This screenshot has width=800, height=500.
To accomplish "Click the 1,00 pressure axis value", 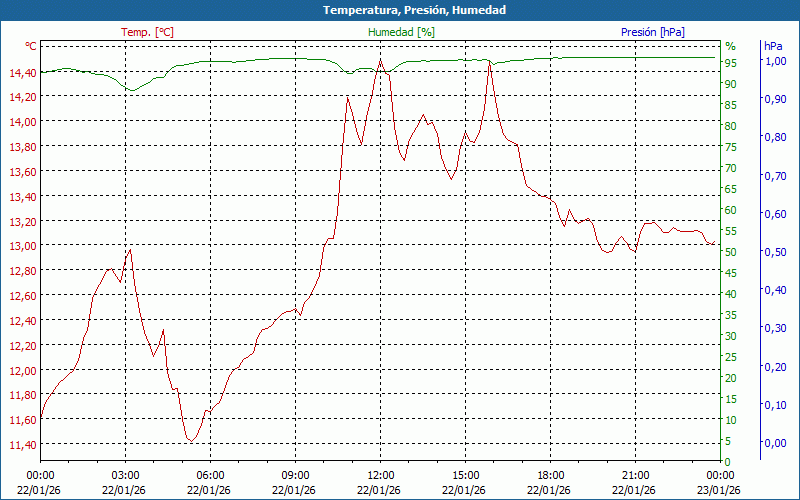I will (775, 62).
